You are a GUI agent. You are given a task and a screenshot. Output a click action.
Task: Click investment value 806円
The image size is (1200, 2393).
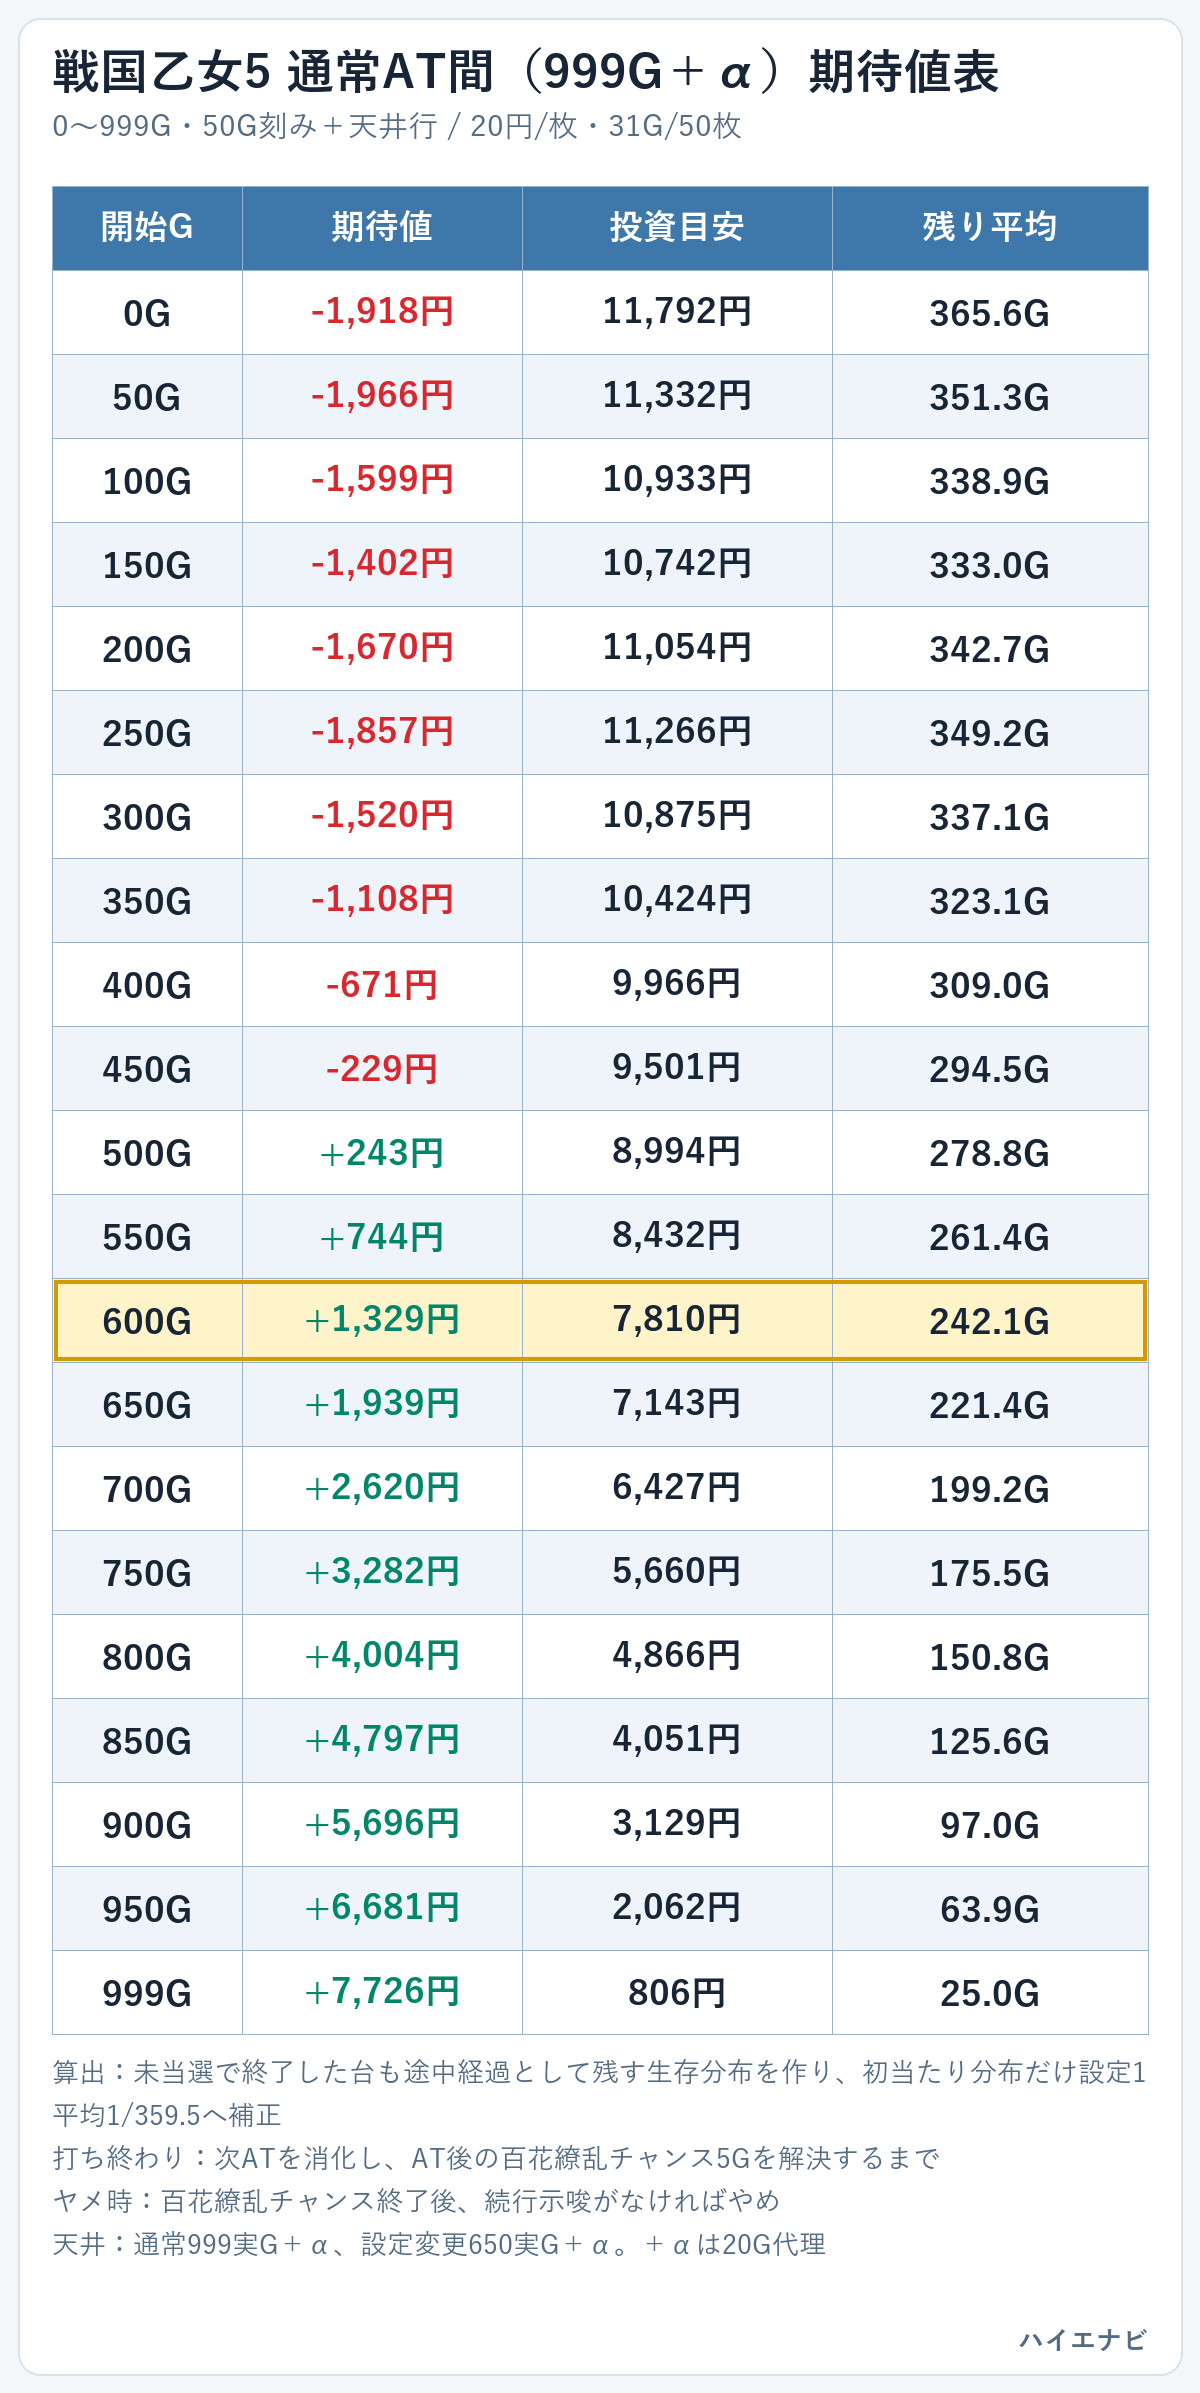pyautogui.click(x=677, y=1993)
